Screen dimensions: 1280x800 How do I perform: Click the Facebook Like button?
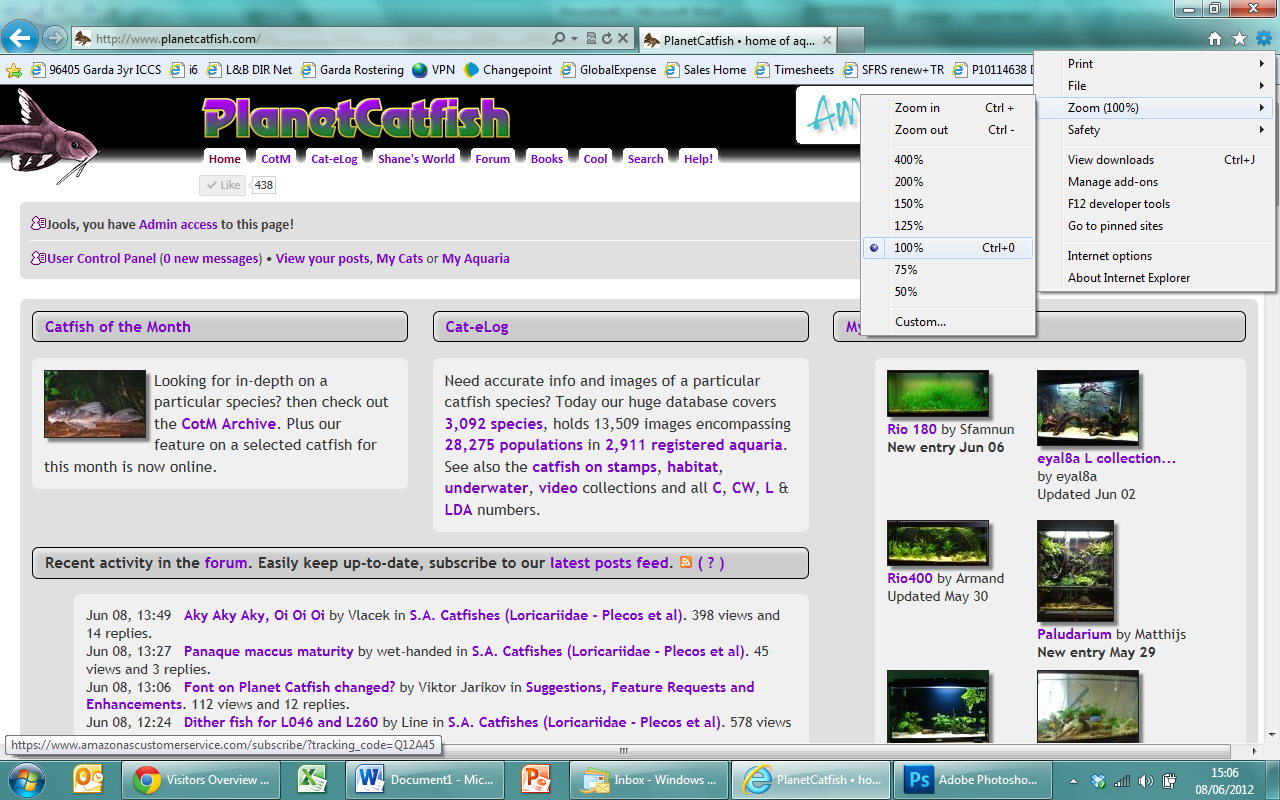pos(223,185)
